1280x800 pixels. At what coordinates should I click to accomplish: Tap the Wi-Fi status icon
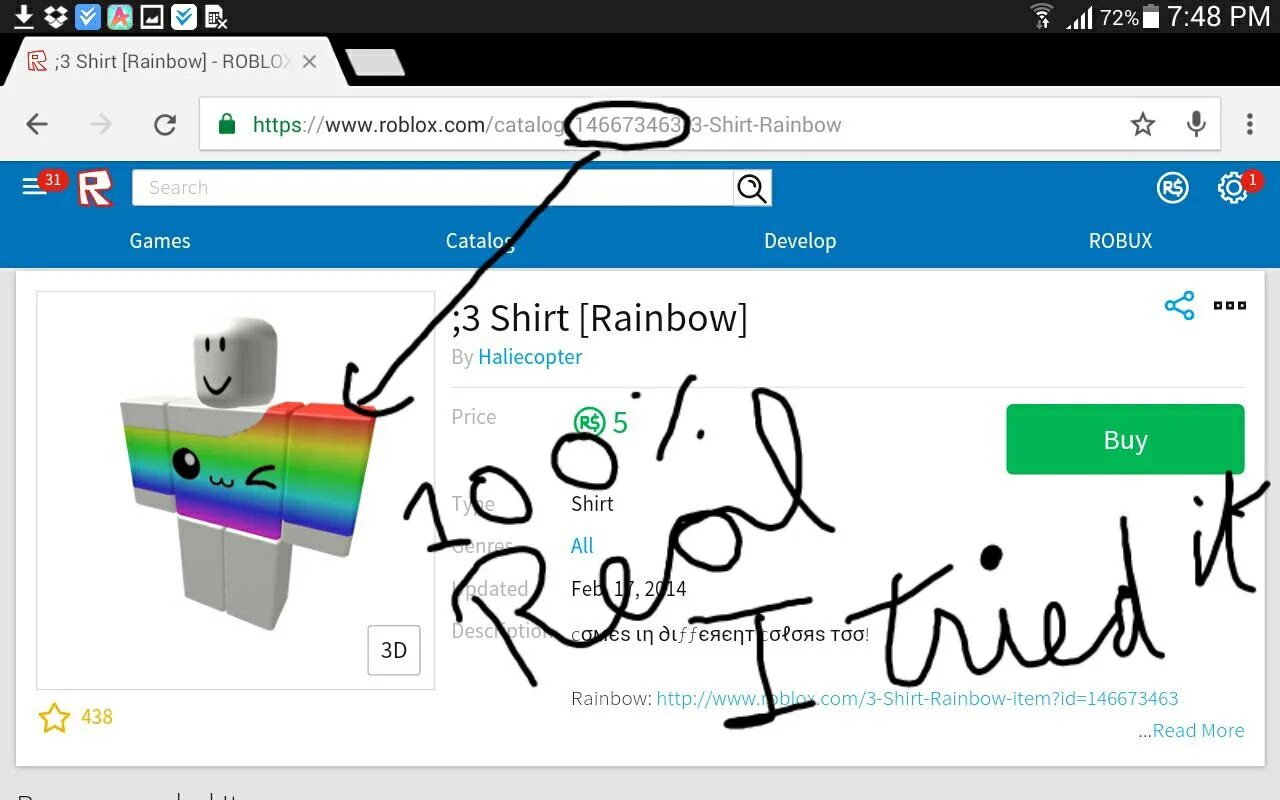1042,16
